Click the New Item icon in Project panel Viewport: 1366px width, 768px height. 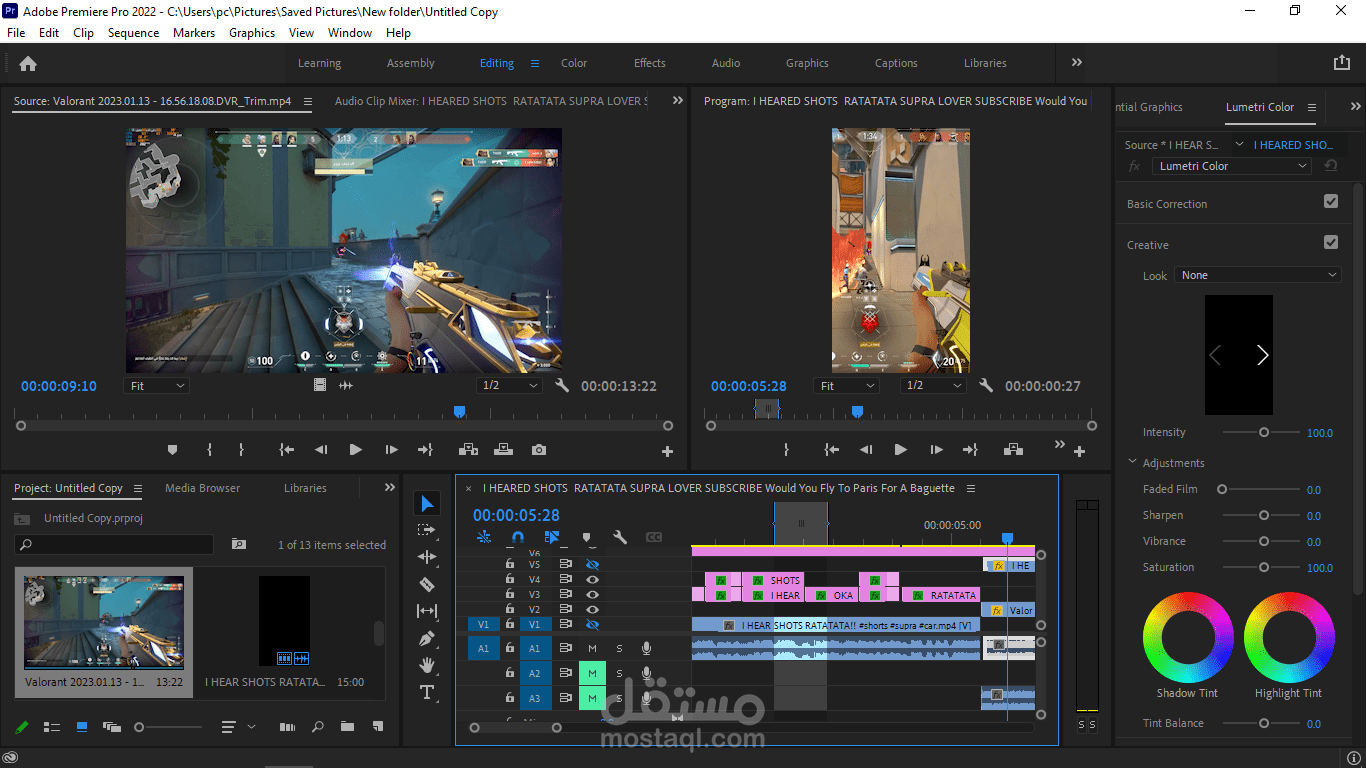377,726
